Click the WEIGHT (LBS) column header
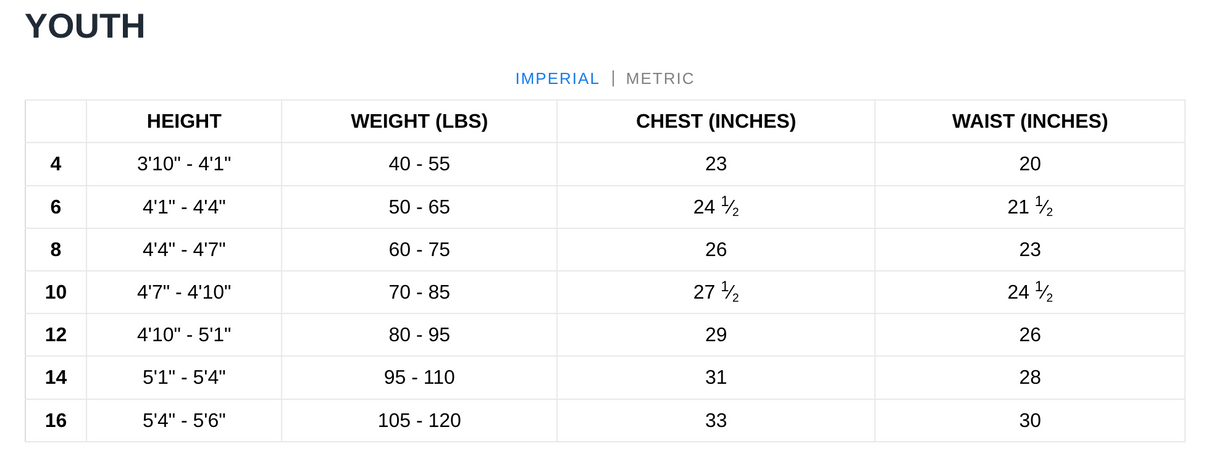Viewport: 1214px width, 464px height. [x=419, y=122]
